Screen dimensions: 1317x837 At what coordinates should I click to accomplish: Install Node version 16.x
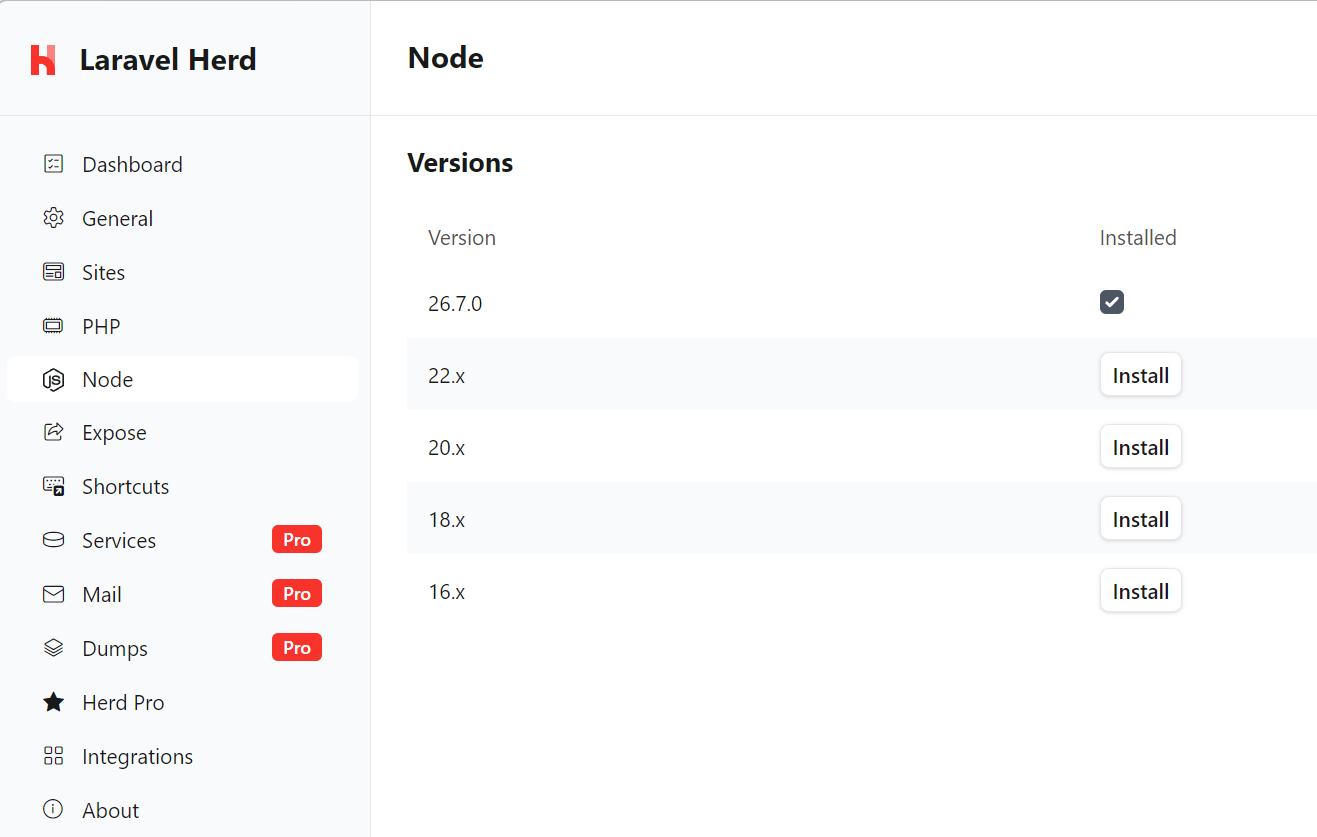(x=1141, y=591)
